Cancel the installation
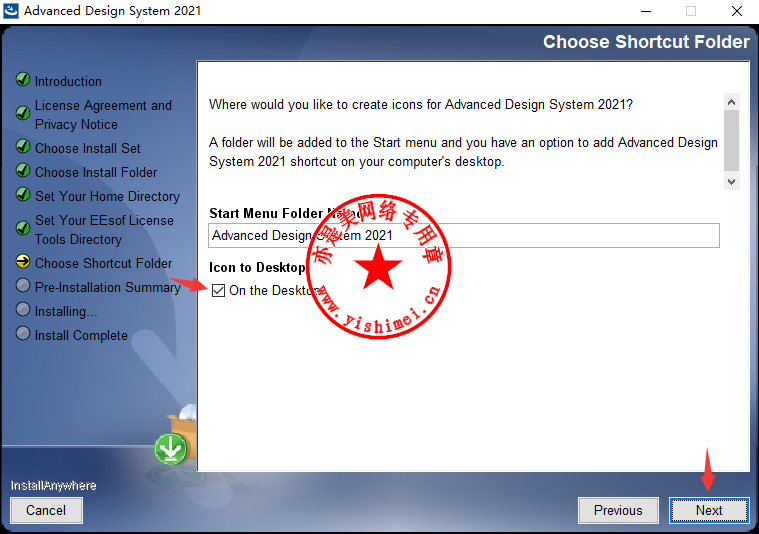This screenshot has width=759, height=534. [x=46, y=510]
